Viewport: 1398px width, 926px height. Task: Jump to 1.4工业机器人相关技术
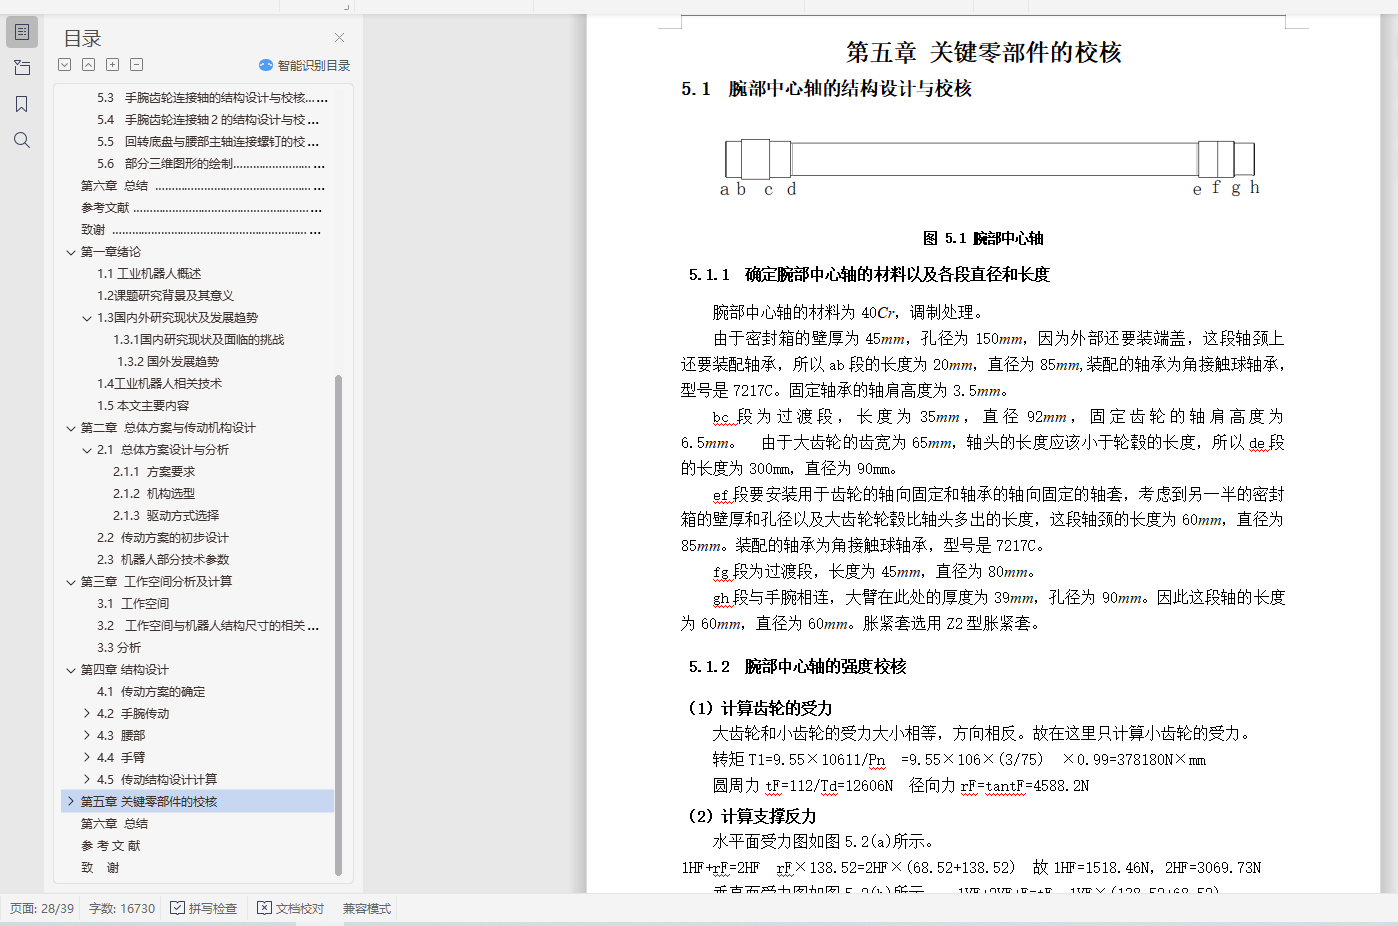(159, 384)
